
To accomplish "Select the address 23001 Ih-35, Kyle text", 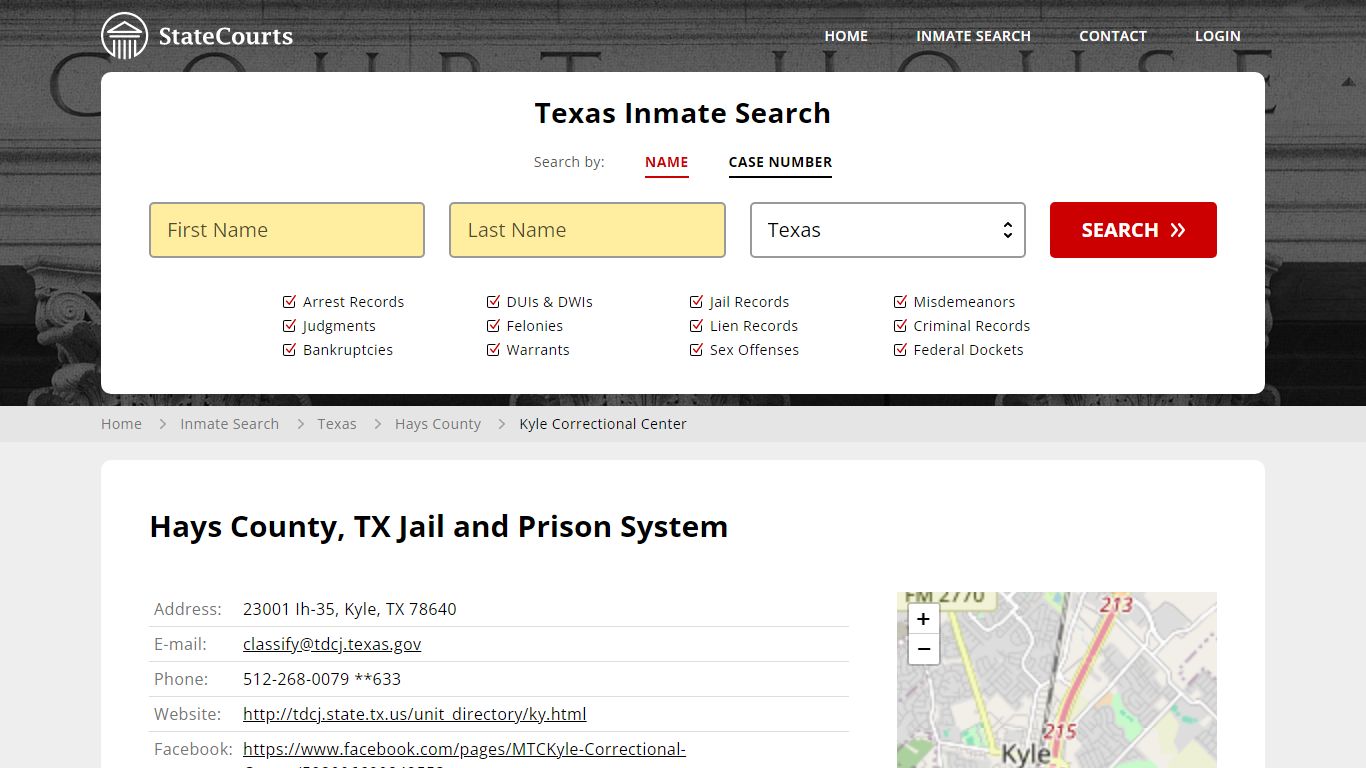I will point(350,609).
